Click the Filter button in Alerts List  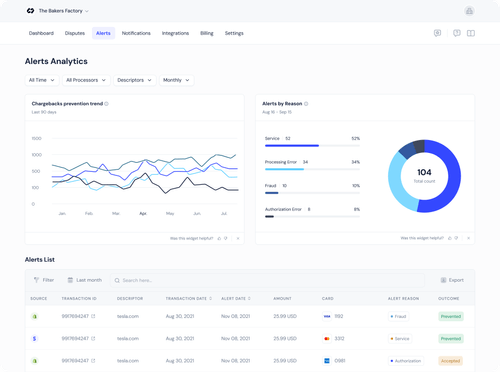tap(44, 280)
